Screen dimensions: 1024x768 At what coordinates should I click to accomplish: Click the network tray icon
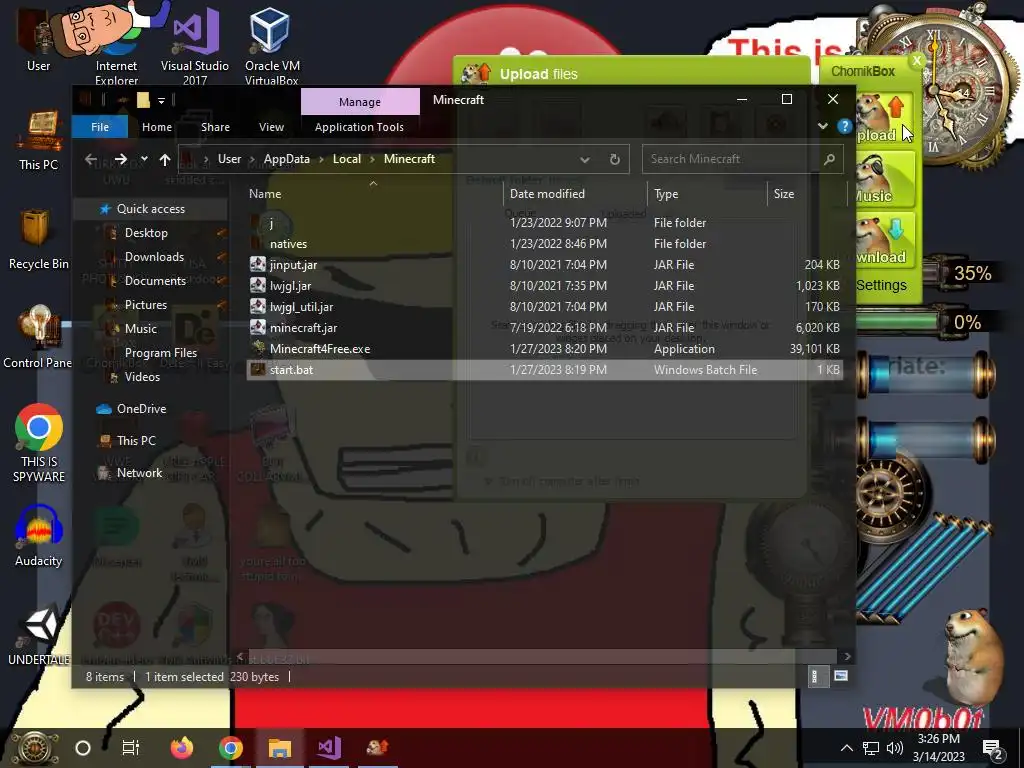click(871, 748)
